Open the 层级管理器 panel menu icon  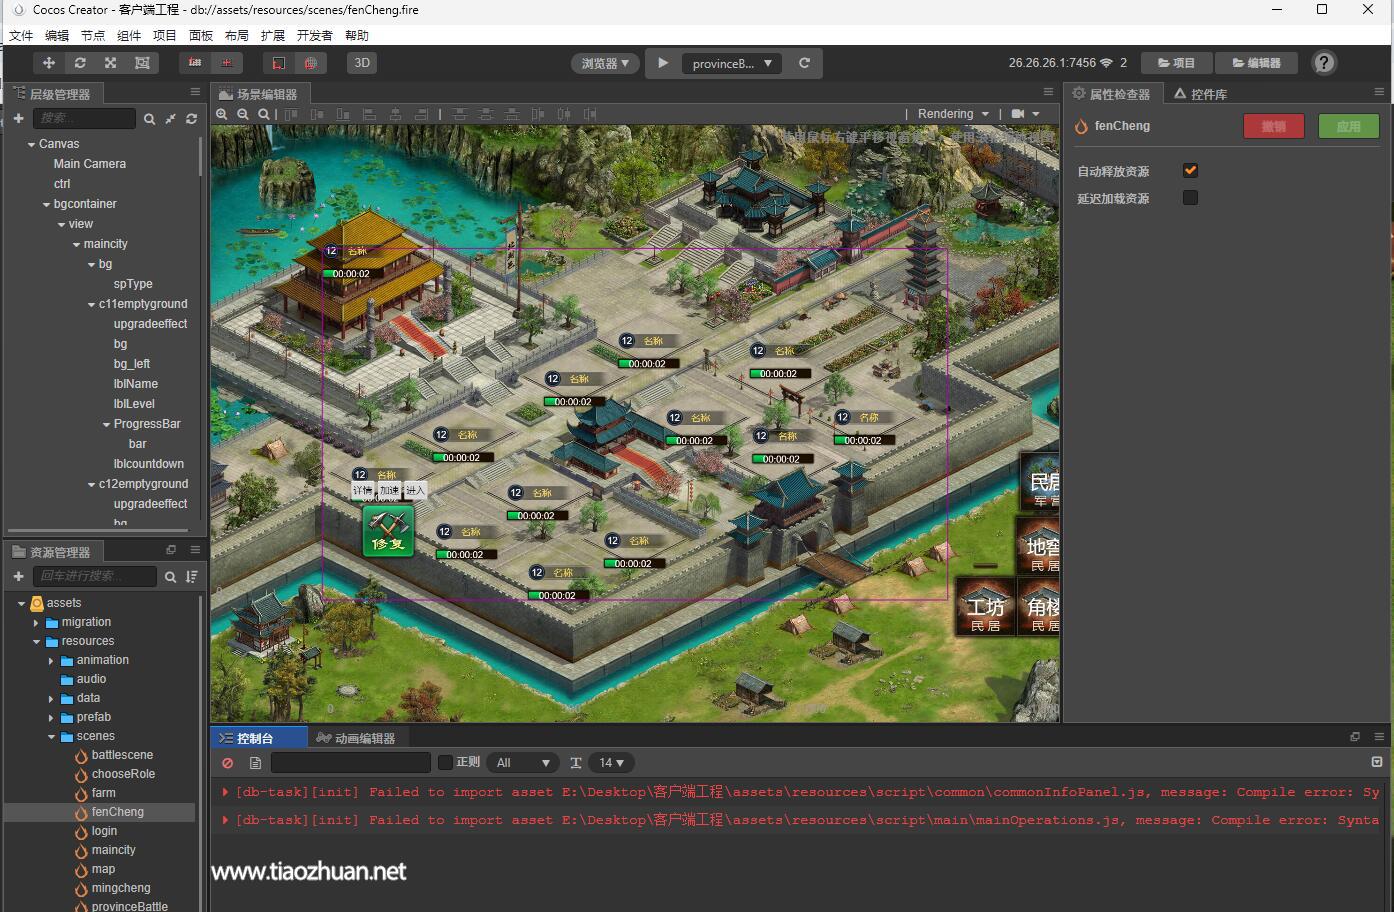[x=195, y=92]
